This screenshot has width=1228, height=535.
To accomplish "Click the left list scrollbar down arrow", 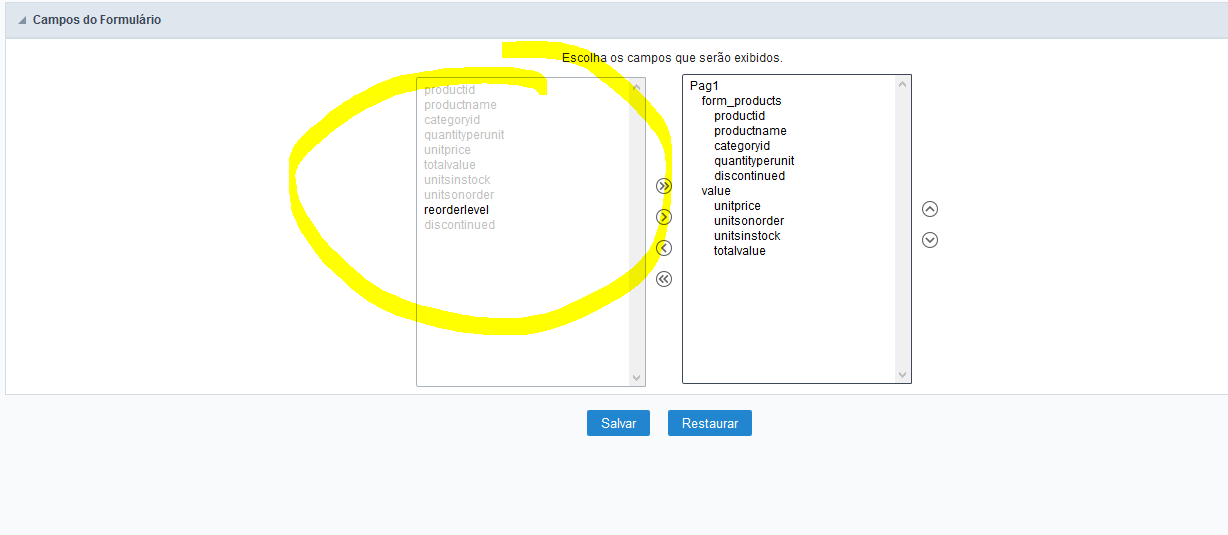I will [637, 377].
